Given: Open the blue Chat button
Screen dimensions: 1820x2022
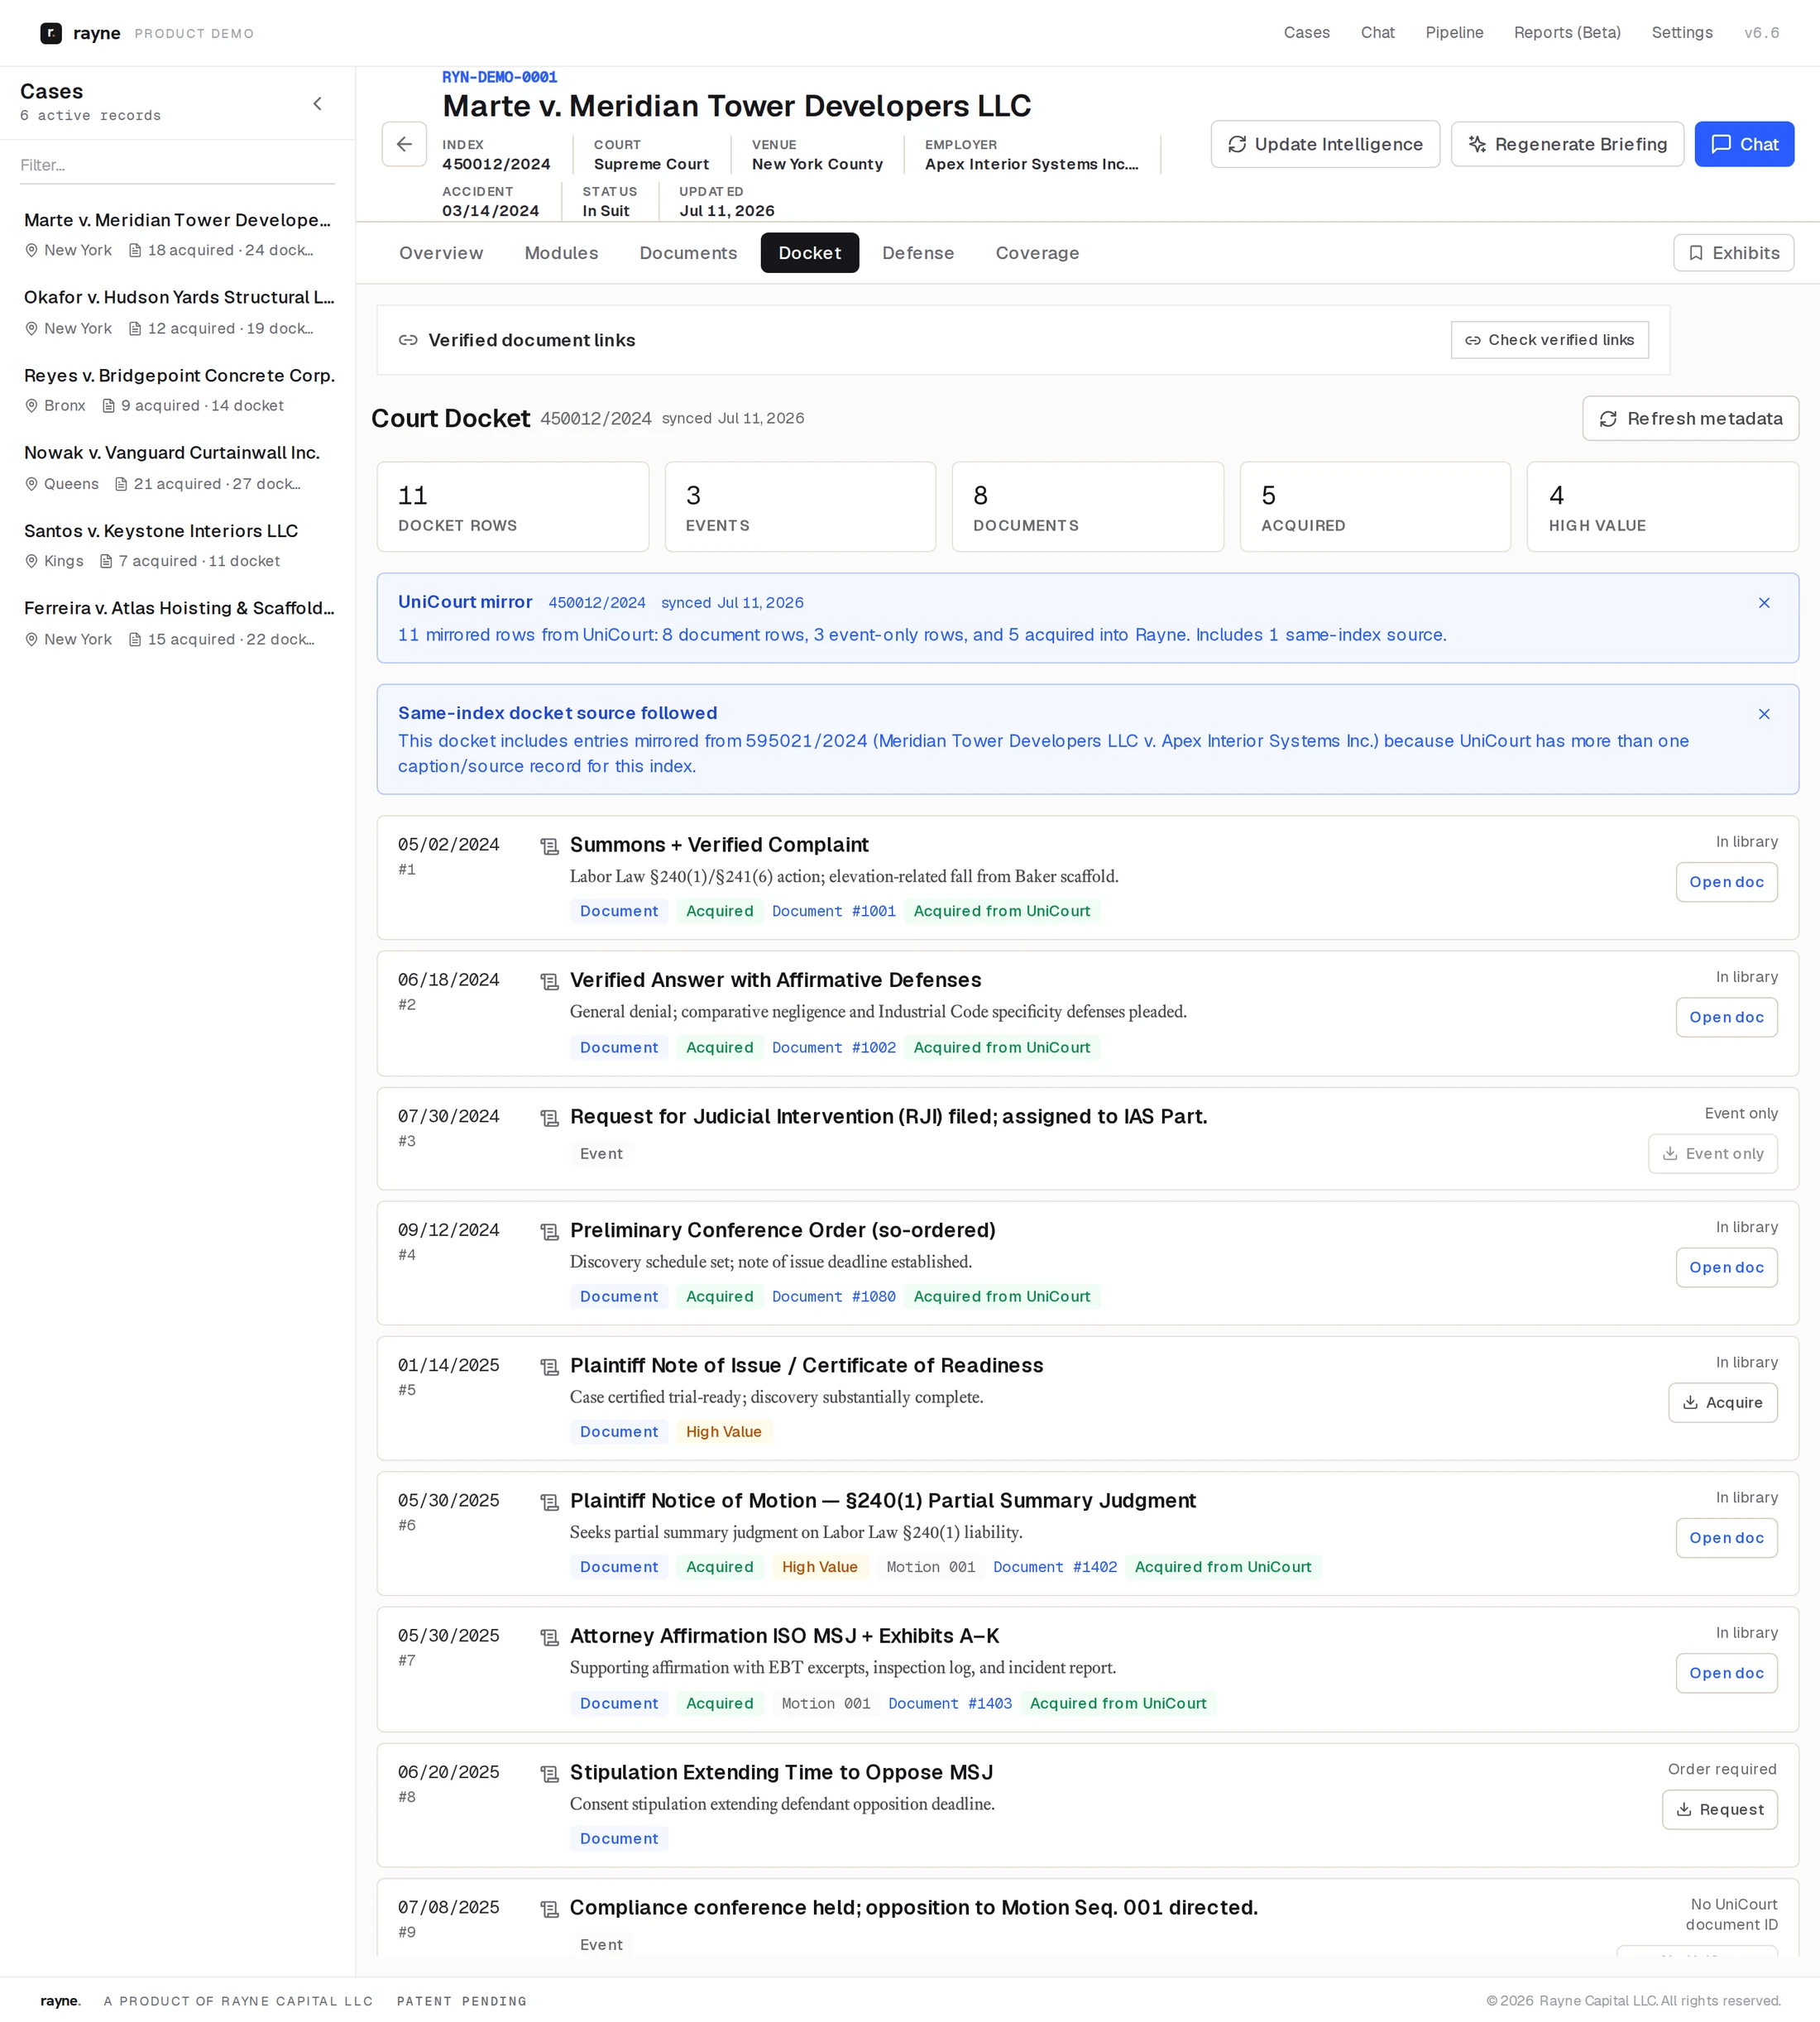Looking at the screenshot, I should (x=1744, y=144).
